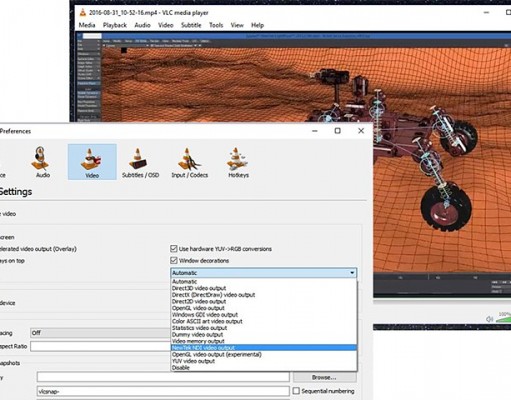
Task: Choose Automatic in the output list
Action: 264,282
